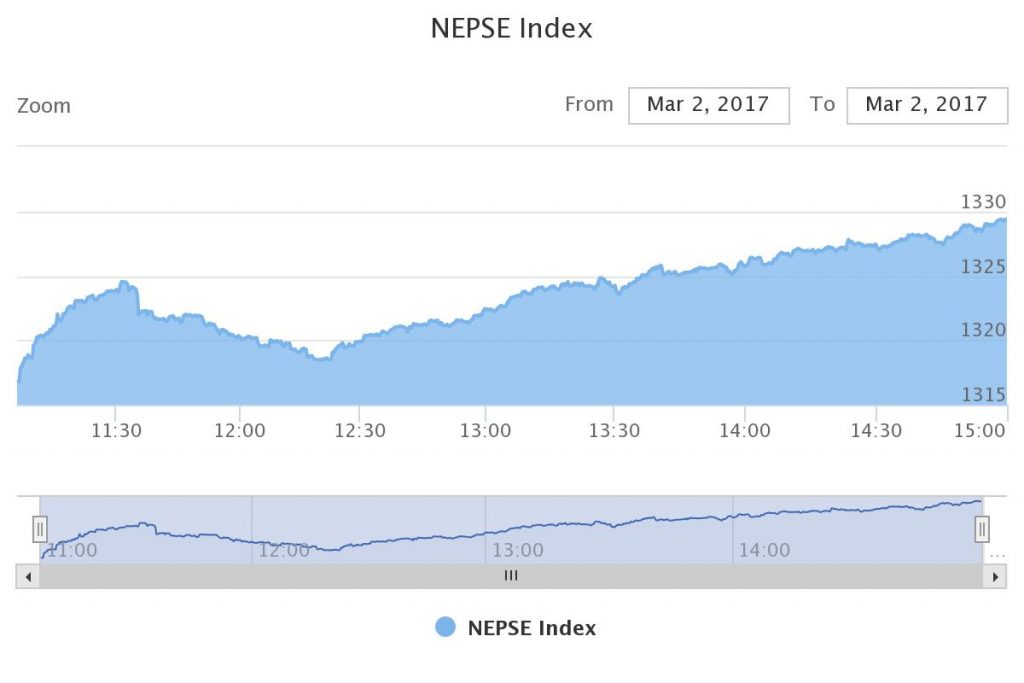Click the blue NEPSE Index legend circle
This screenshot has width=1024, height=683.
(x=446, y=627)
